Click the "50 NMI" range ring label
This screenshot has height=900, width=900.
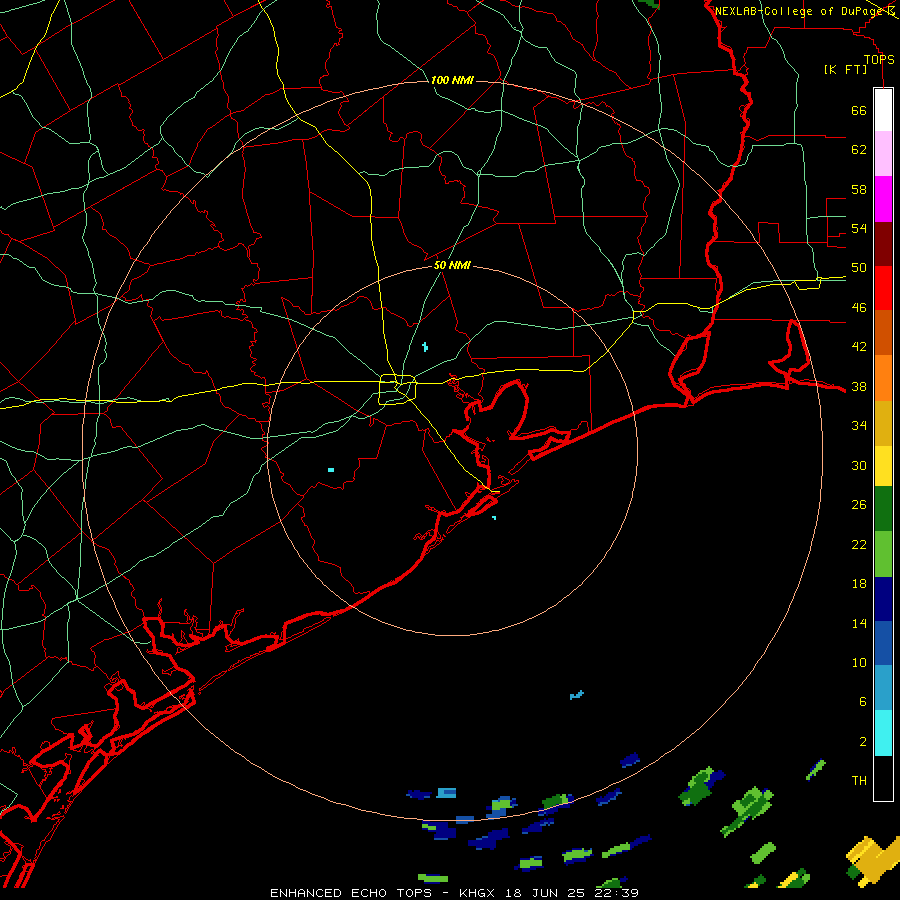click(x=452, y=265)
